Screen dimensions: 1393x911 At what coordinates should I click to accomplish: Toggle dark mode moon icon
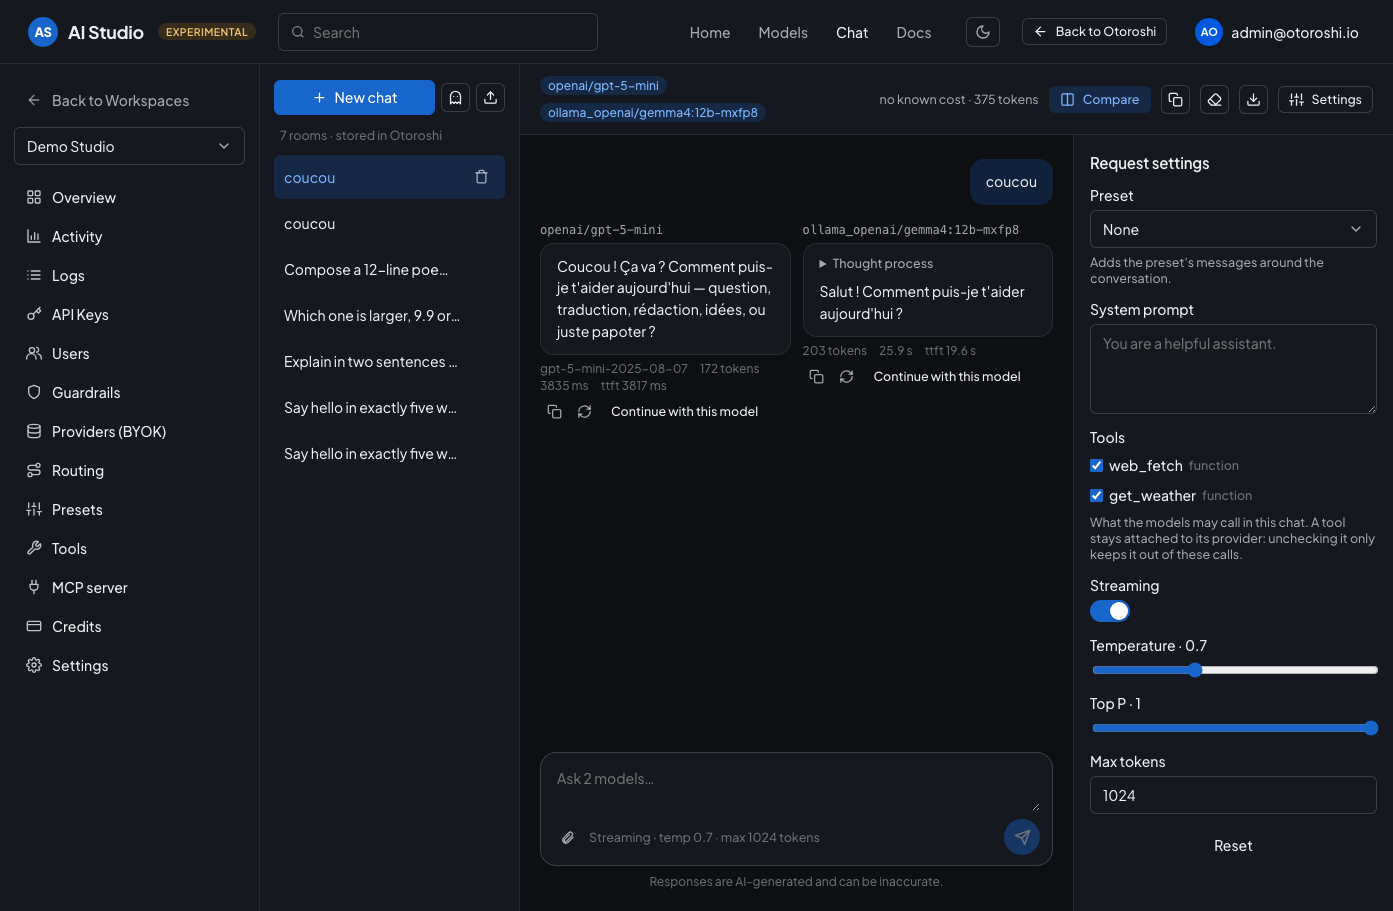pyautogui.click(x=983, y=32)
